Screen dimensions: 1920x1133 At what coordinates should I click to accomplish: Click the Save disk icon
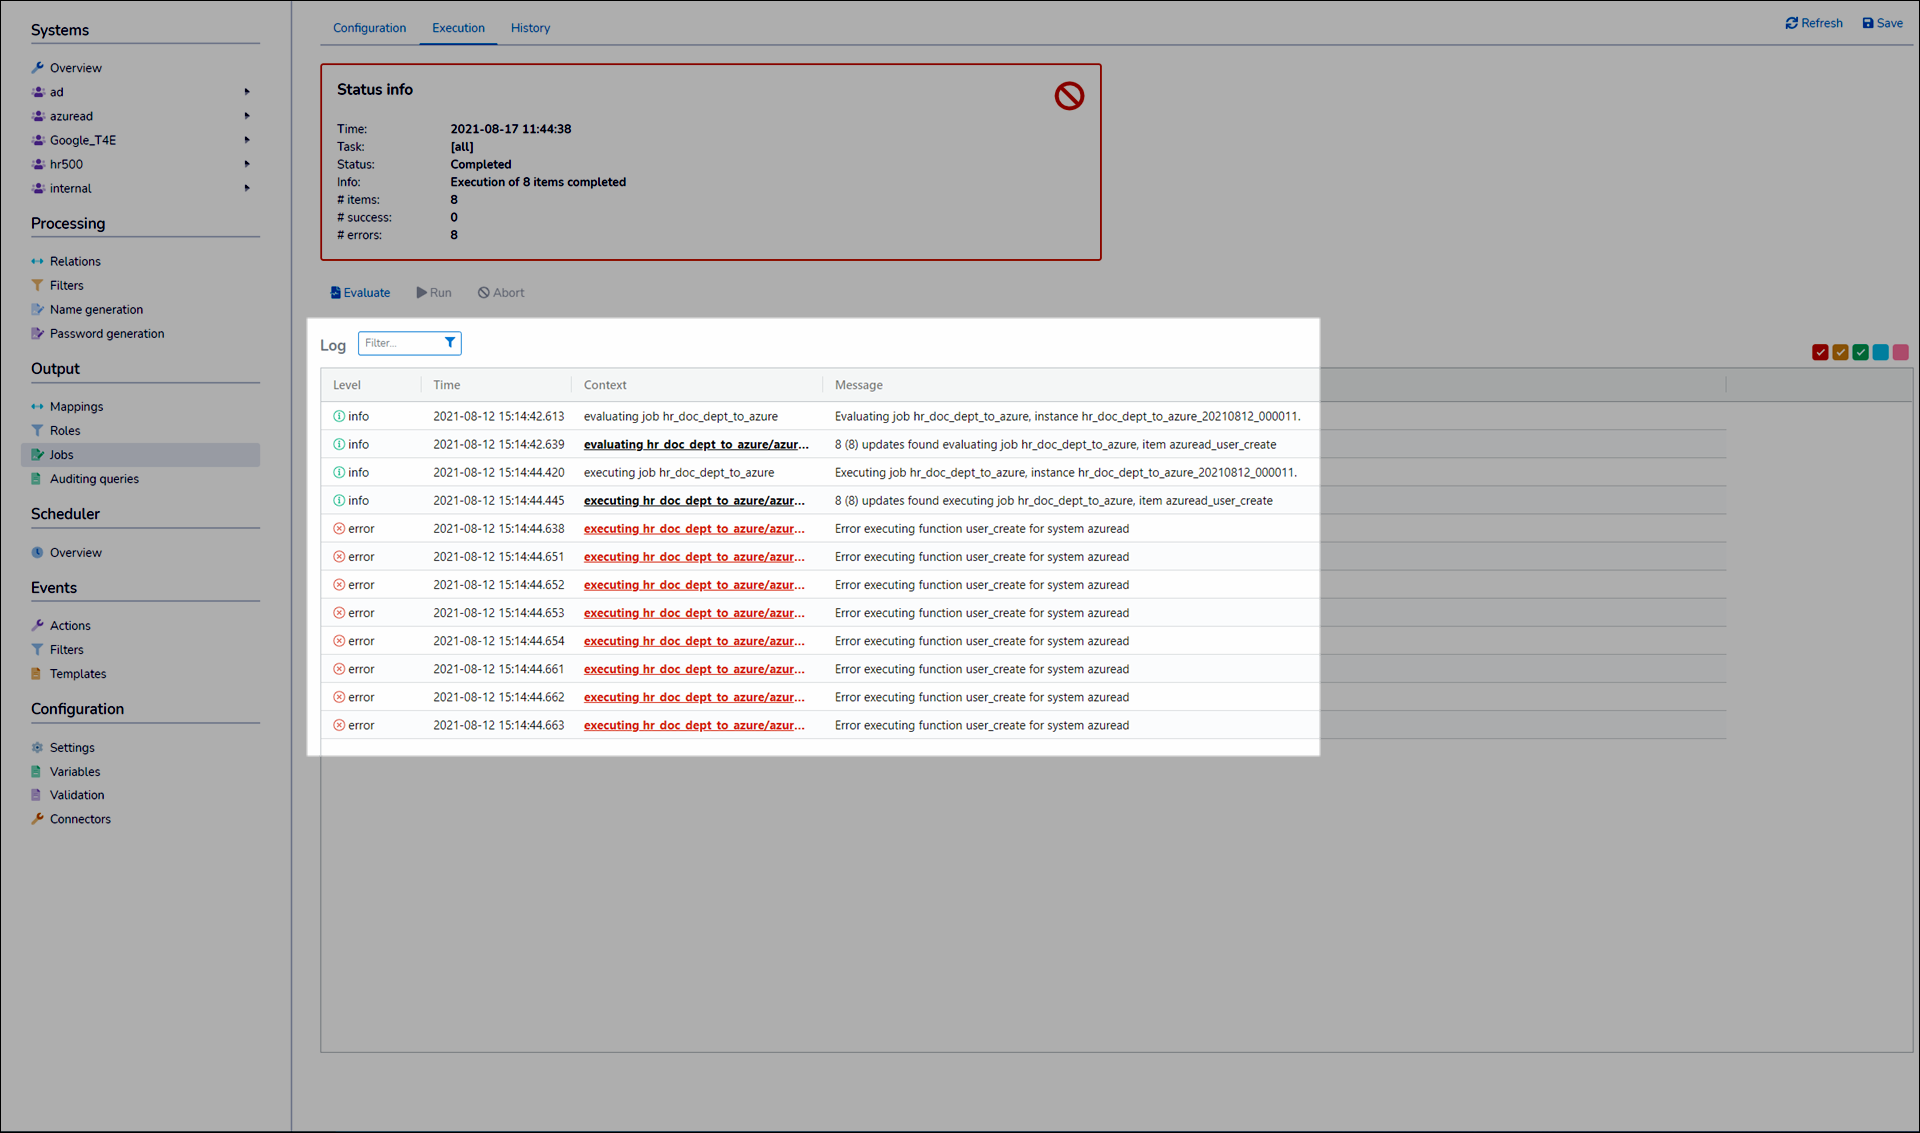pos(1867,23)
